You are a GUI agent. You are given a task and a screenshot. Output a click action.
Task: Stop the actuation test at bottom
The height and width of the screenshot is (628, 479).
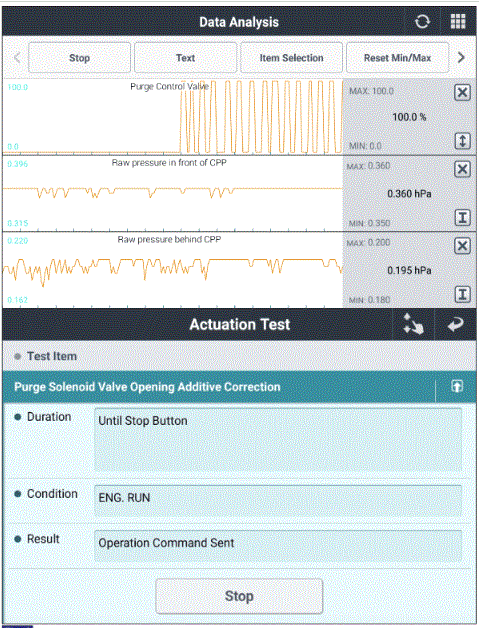[239, 596]
